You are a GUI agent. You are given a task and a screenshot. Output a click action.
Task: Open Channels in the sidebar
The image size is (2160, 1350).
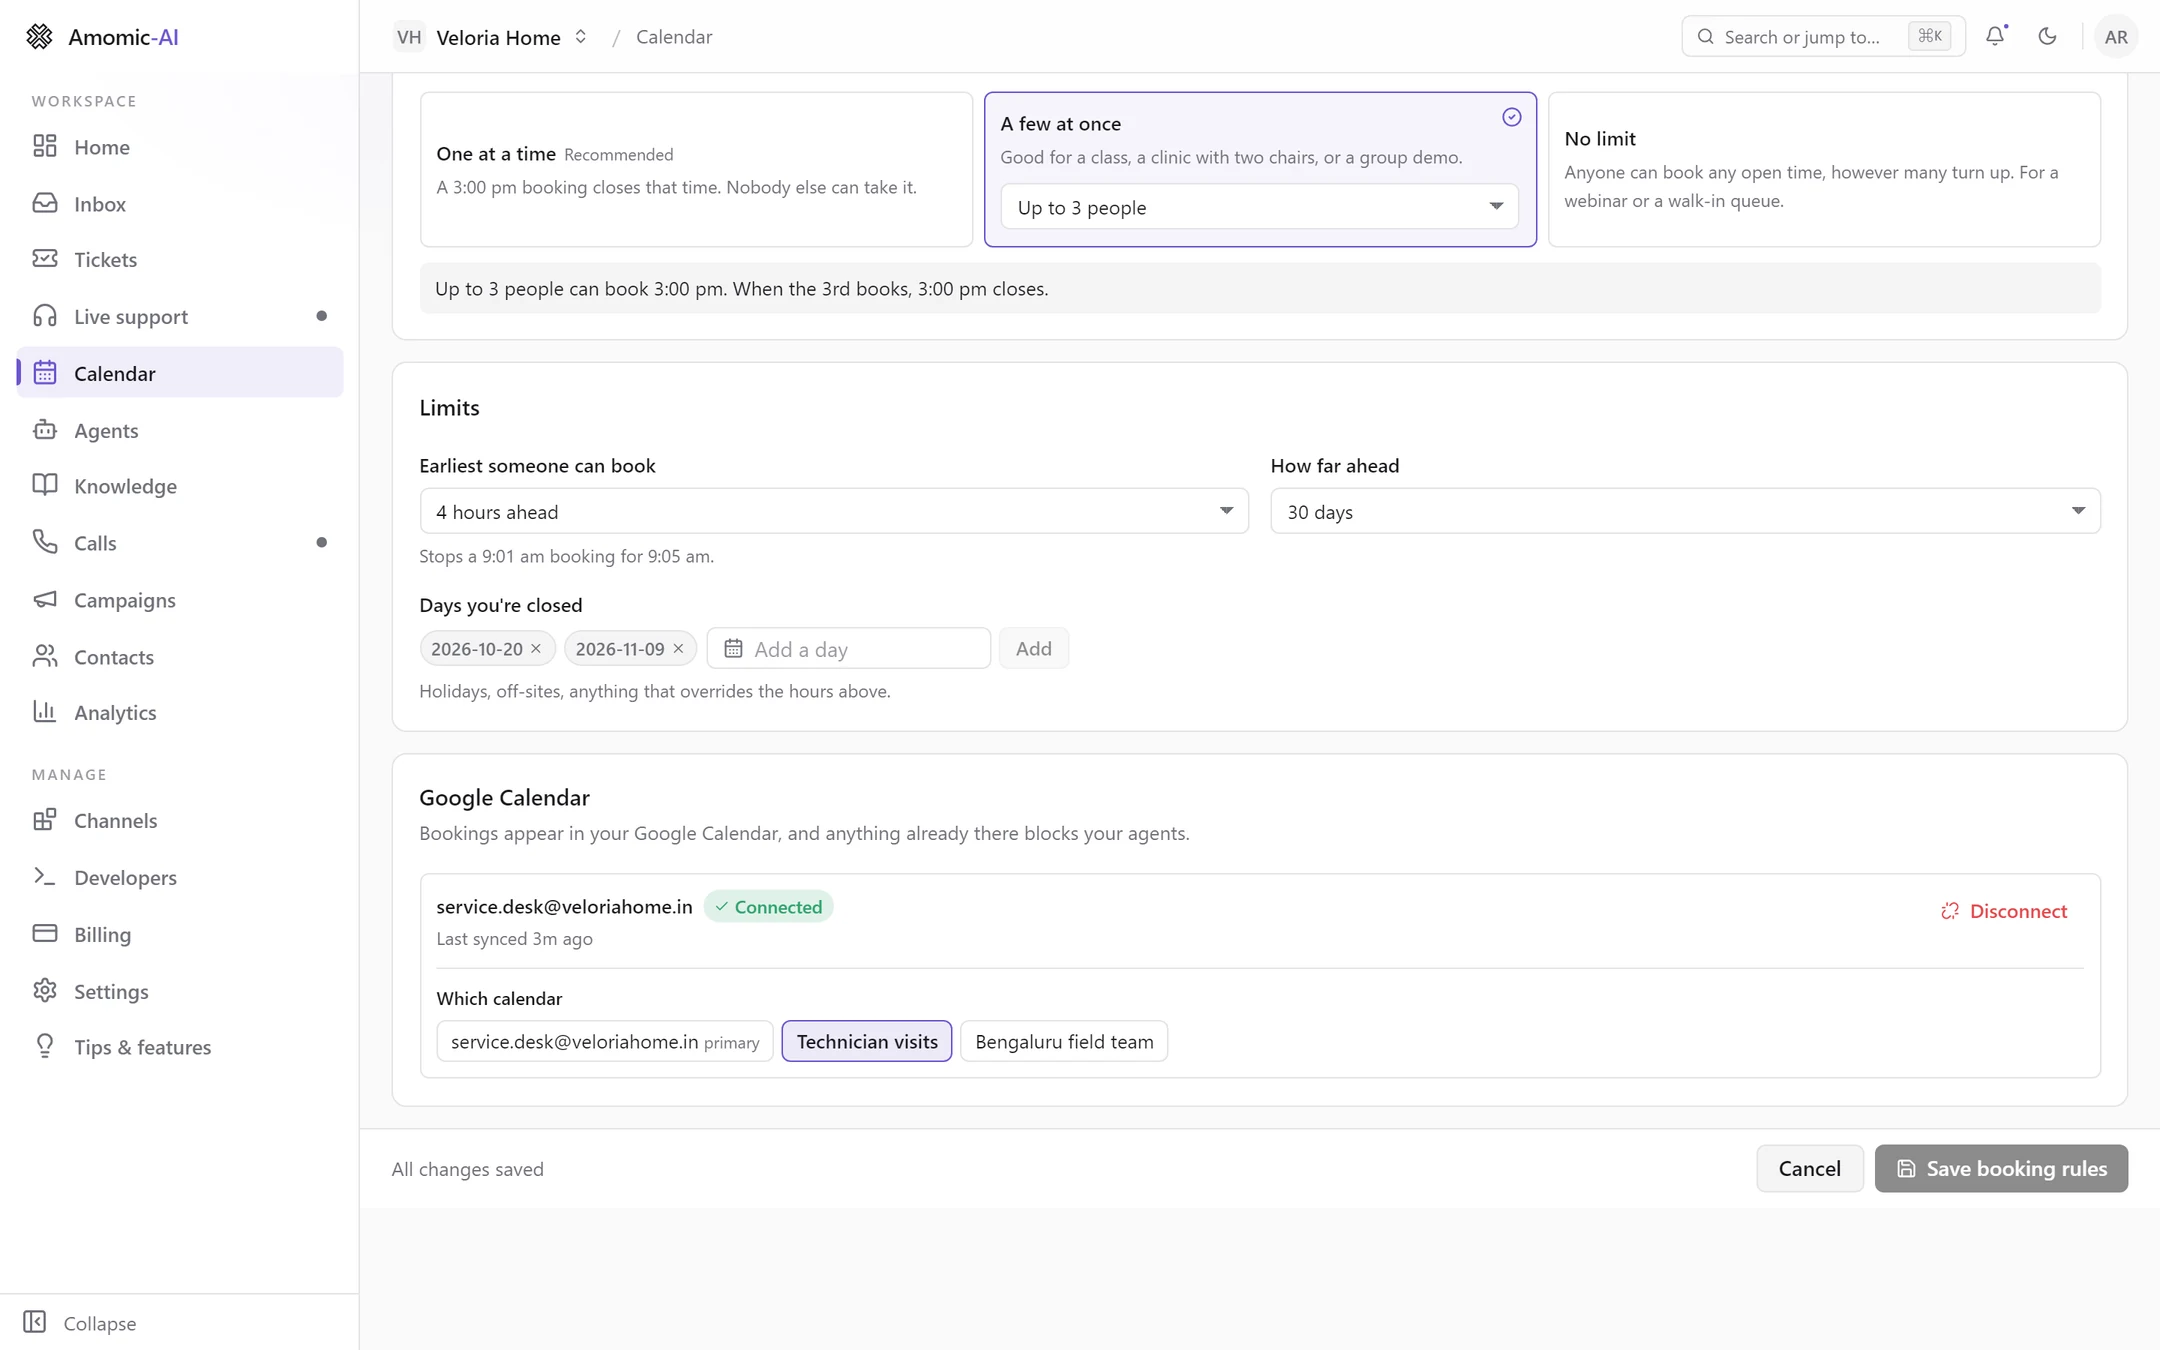180,820
